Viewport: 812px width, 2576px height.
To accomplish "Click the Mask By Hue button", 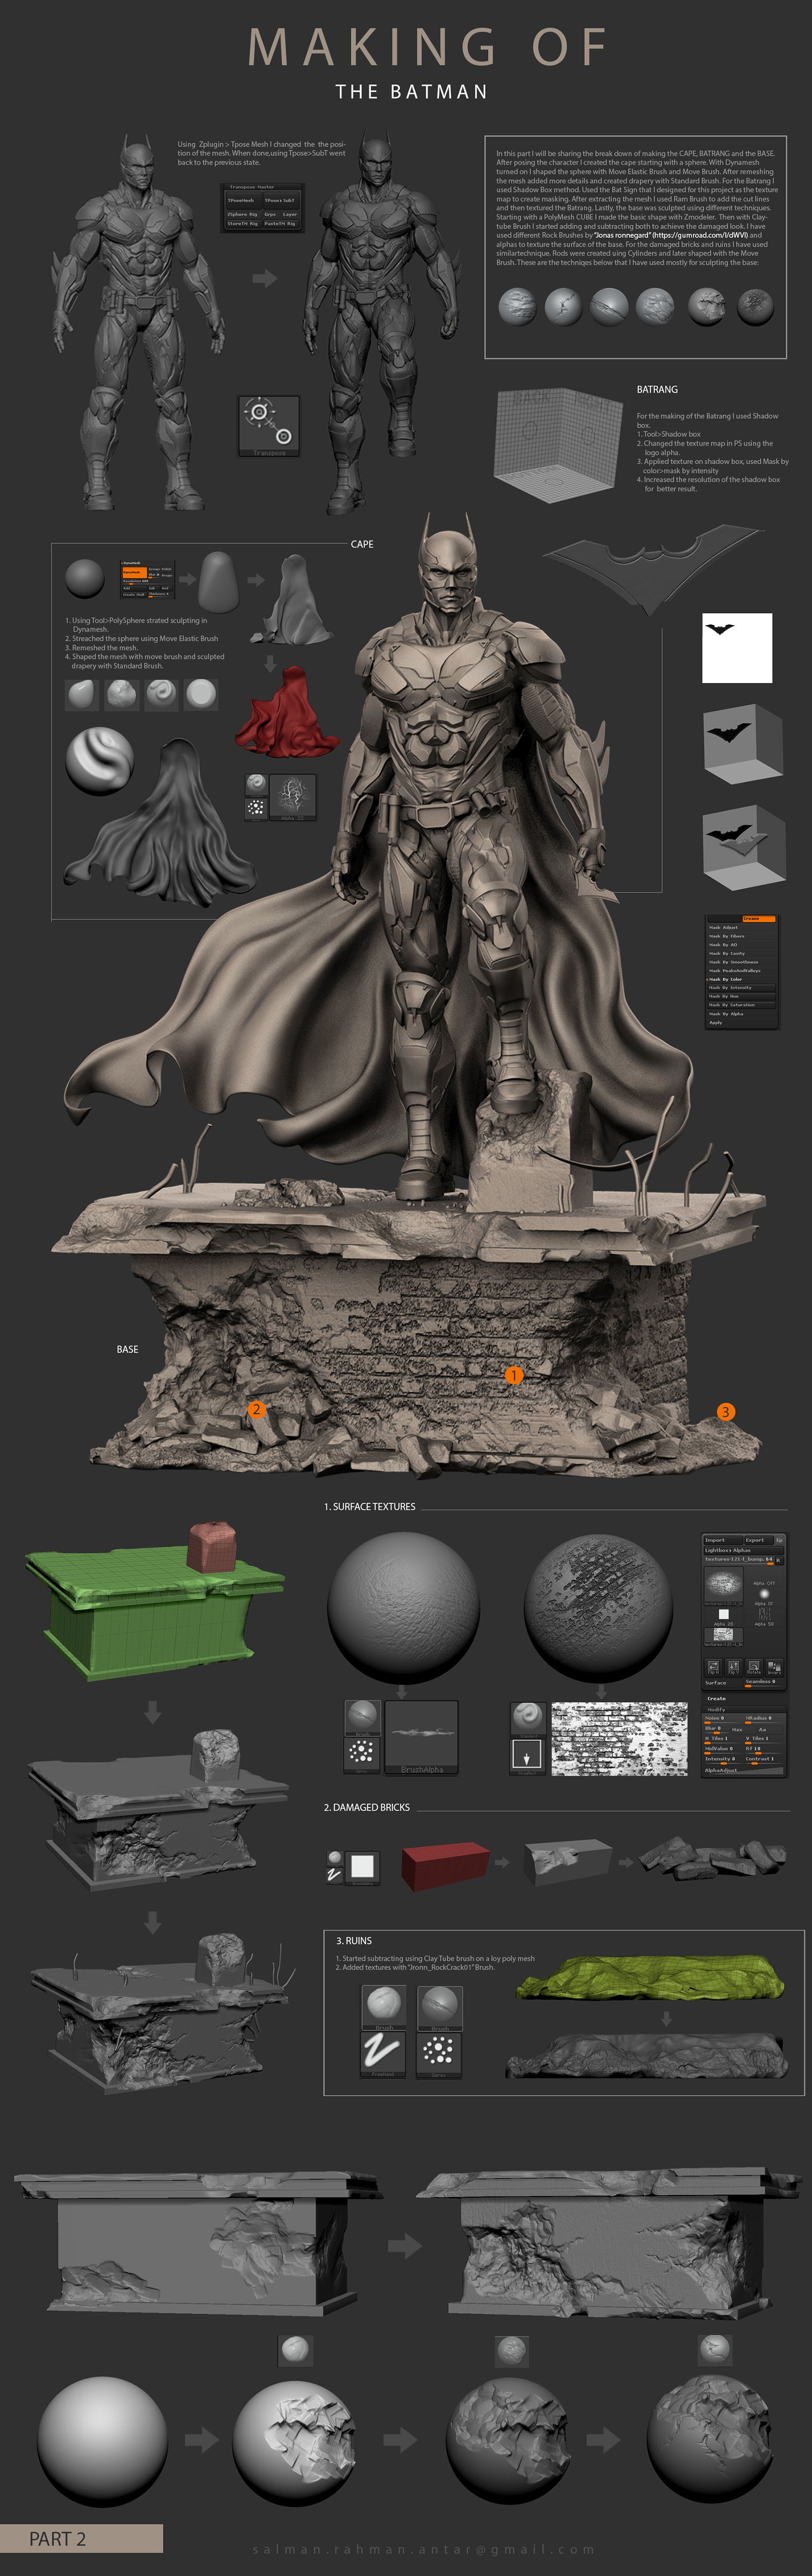I will coord(742,997).
